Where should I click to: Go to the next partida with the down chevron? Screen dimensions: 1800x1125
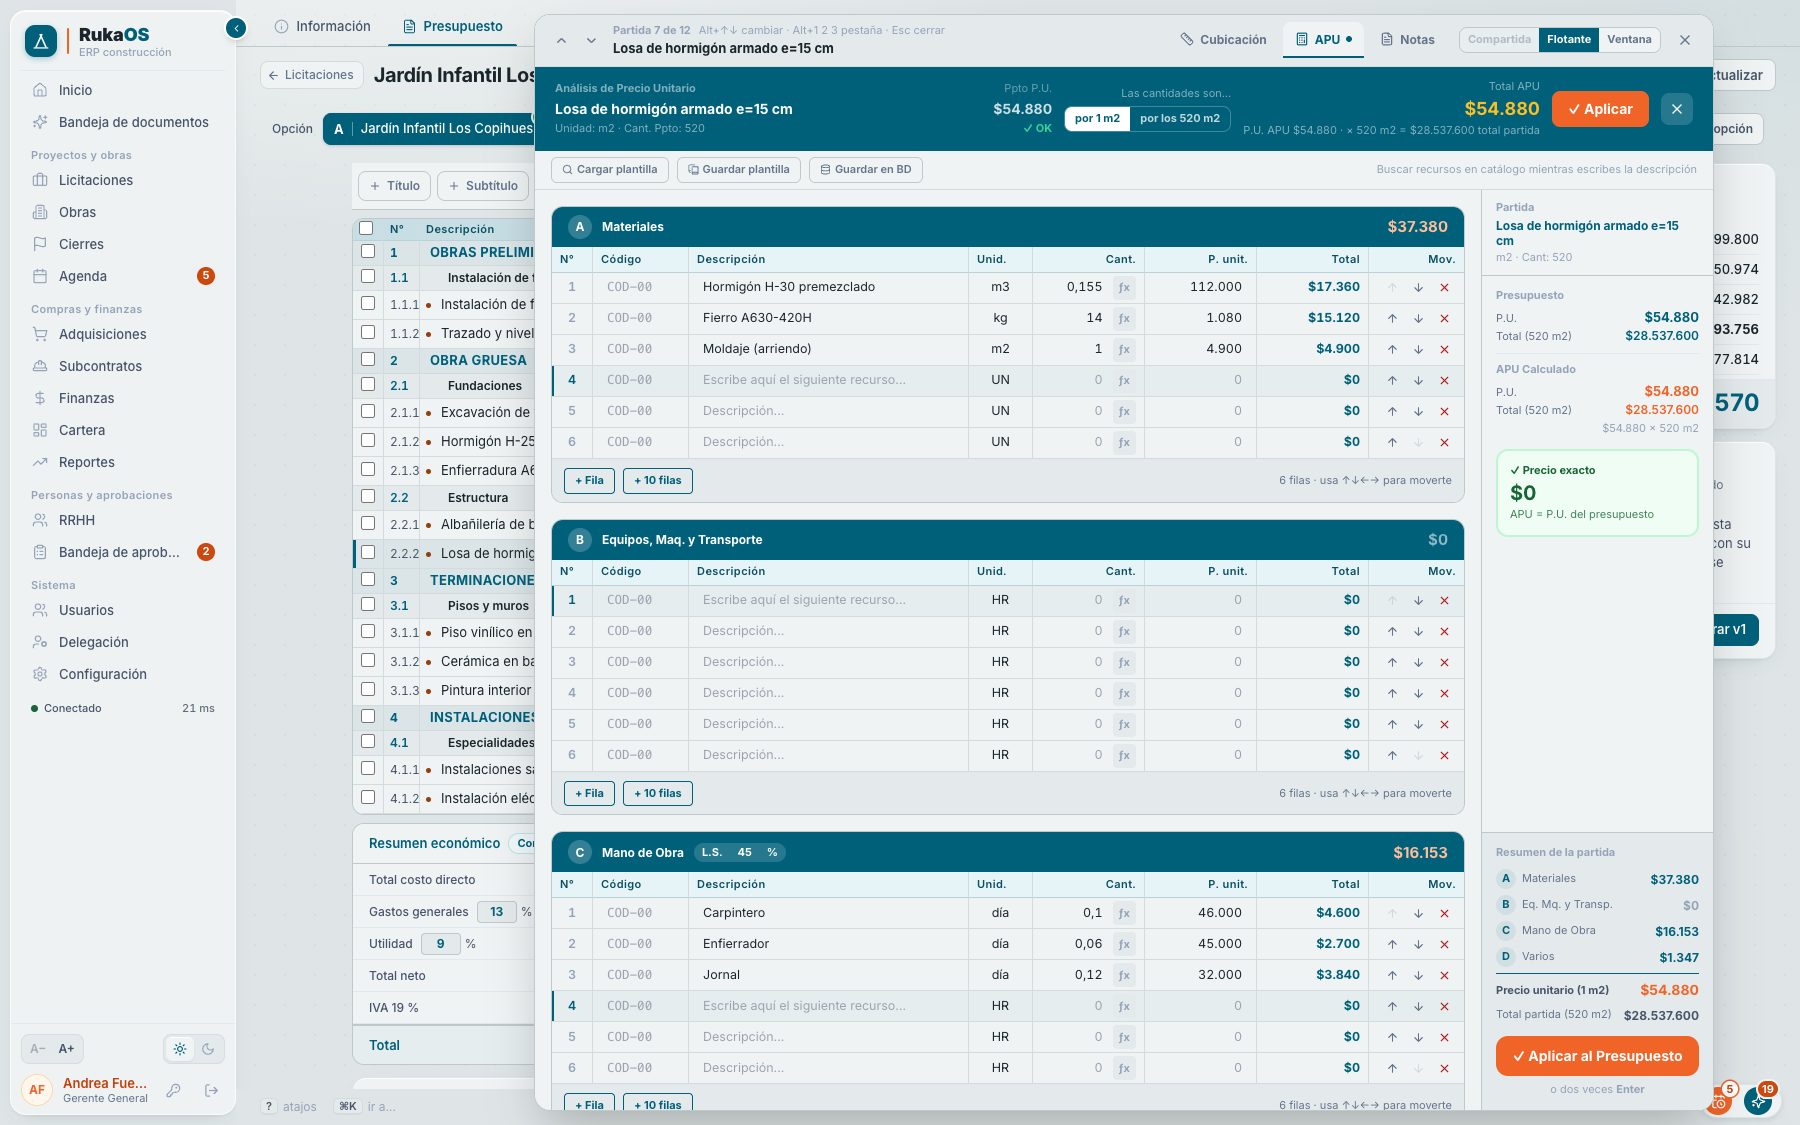tap(591, 40)
